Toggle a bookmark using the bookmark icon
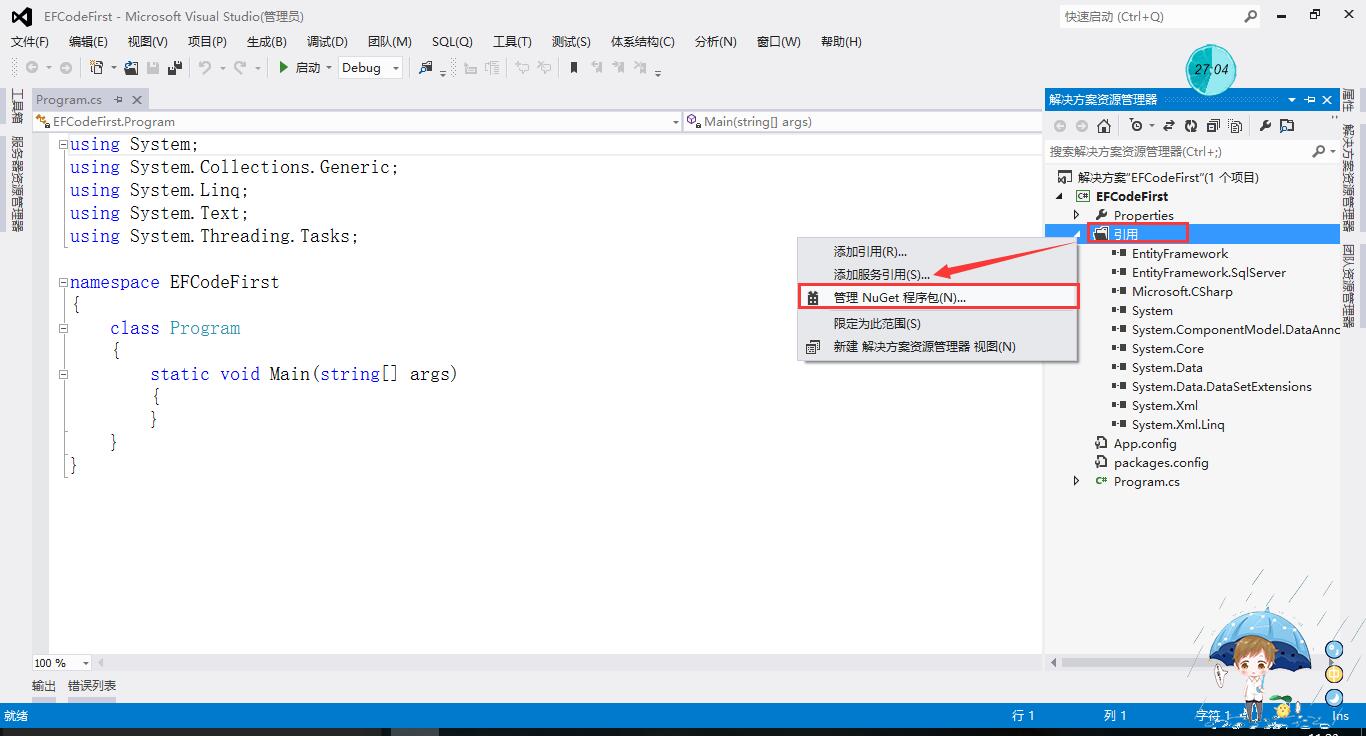1366x736 pixels. [x=574, y=67]
